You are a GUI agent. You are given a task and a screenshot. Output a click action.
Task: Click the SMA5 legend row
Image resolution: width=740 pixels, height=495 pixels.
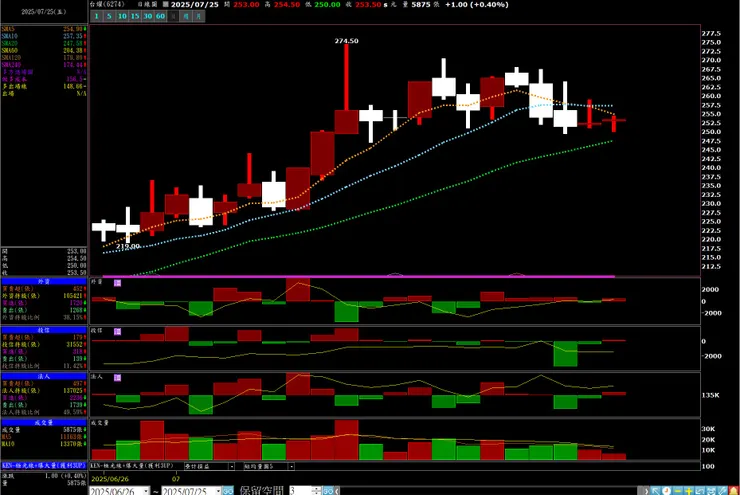[x=43, y=29]
